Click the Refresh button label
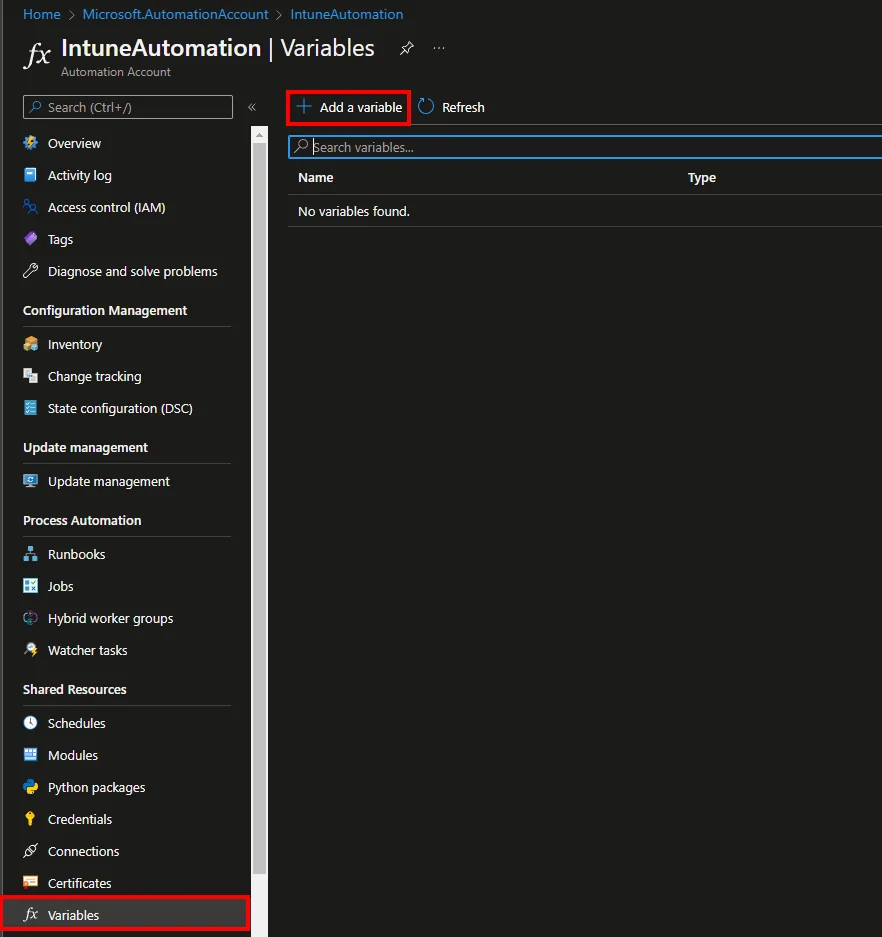 (463, 108)
